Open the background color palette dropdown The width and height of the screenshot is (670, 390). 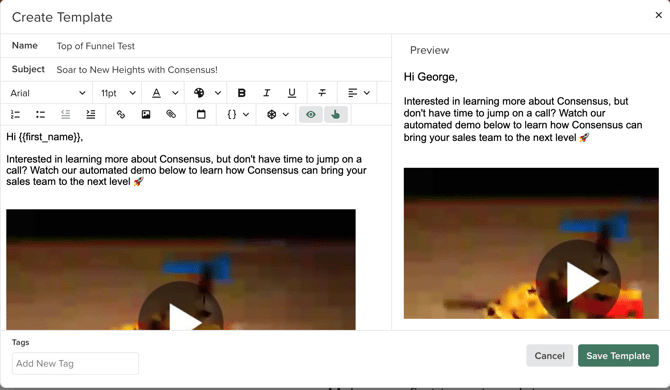point(208,93)
